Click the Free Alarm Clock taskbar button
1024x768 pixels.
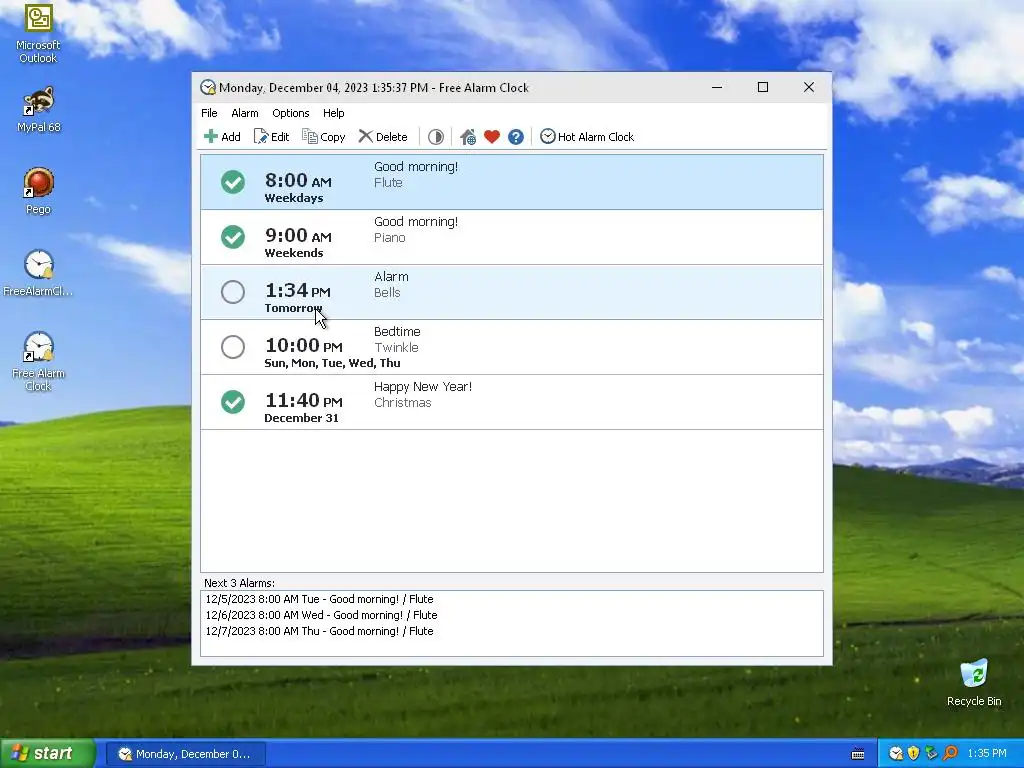185,754
